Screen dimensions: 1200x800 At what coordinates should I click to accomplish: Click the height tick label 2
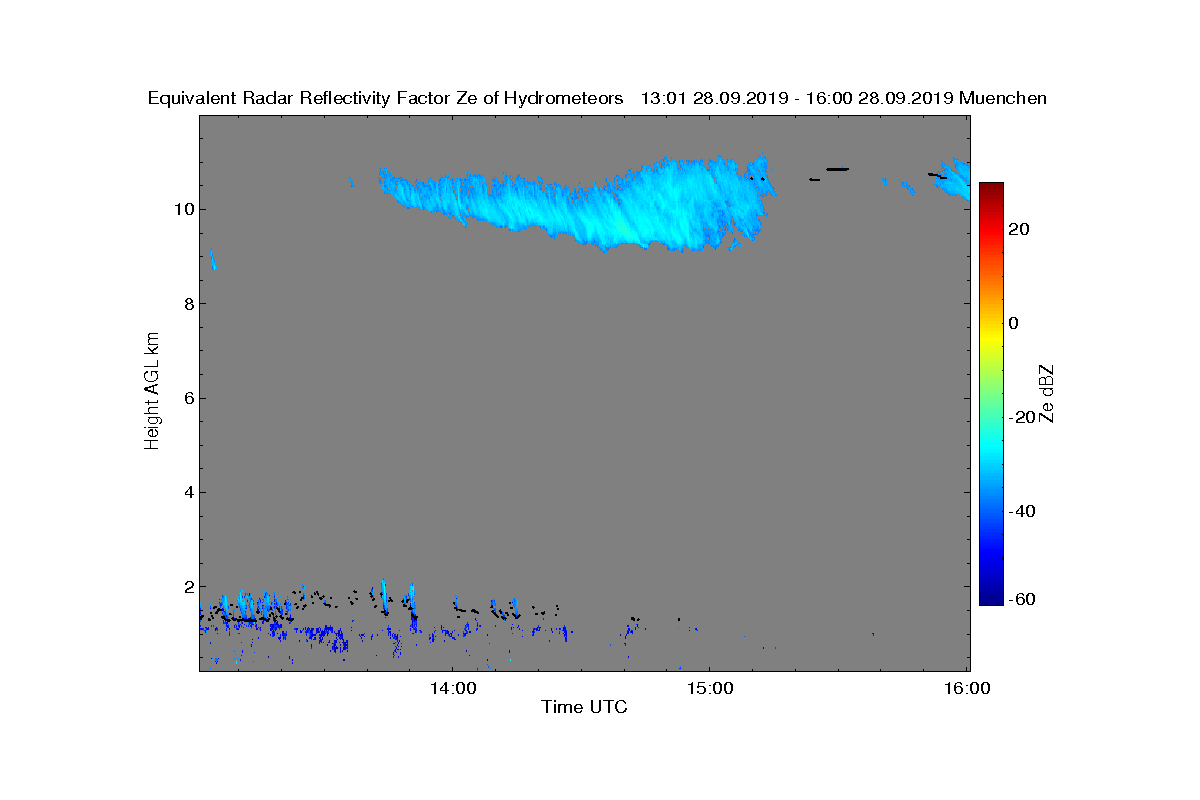[x=188, y=586]
